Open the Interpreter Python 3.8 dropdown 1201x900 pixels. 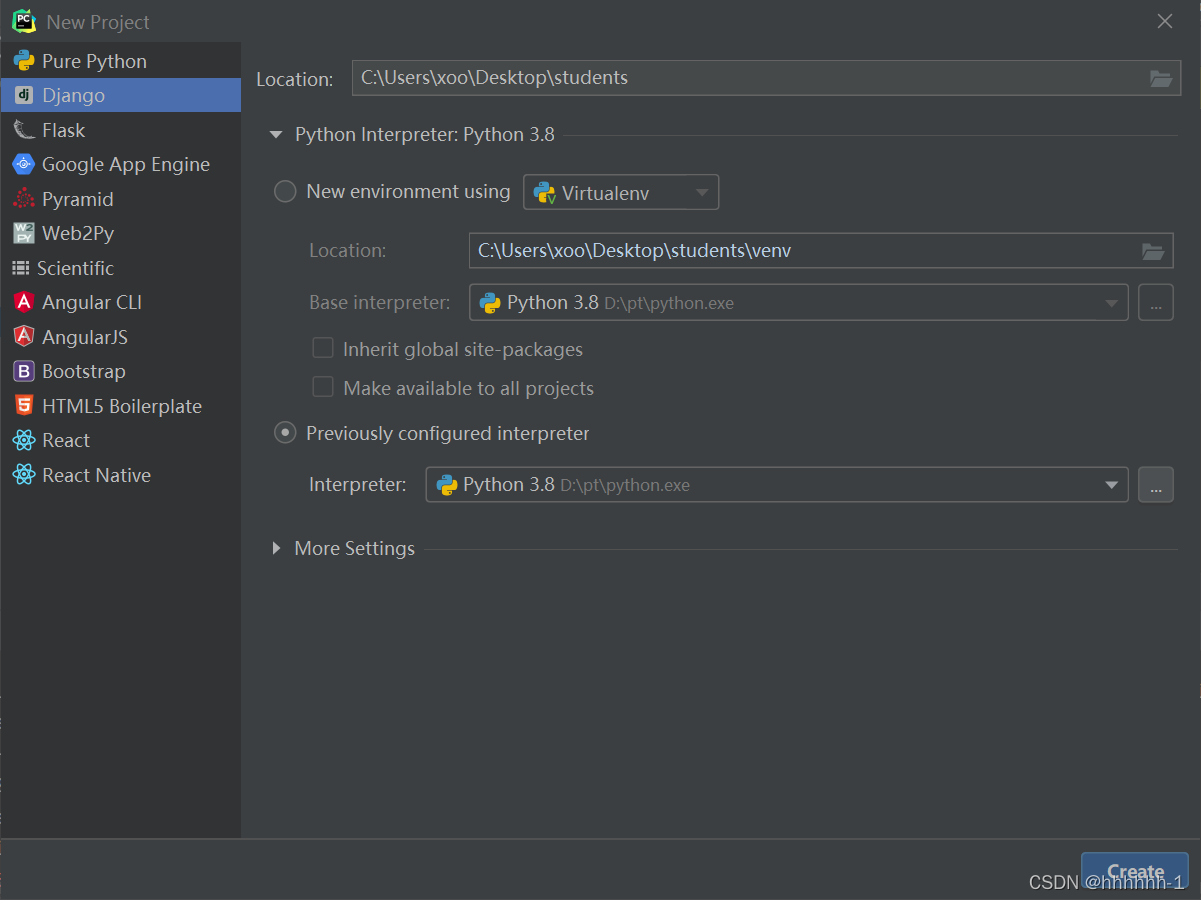(x=777, y=485)
